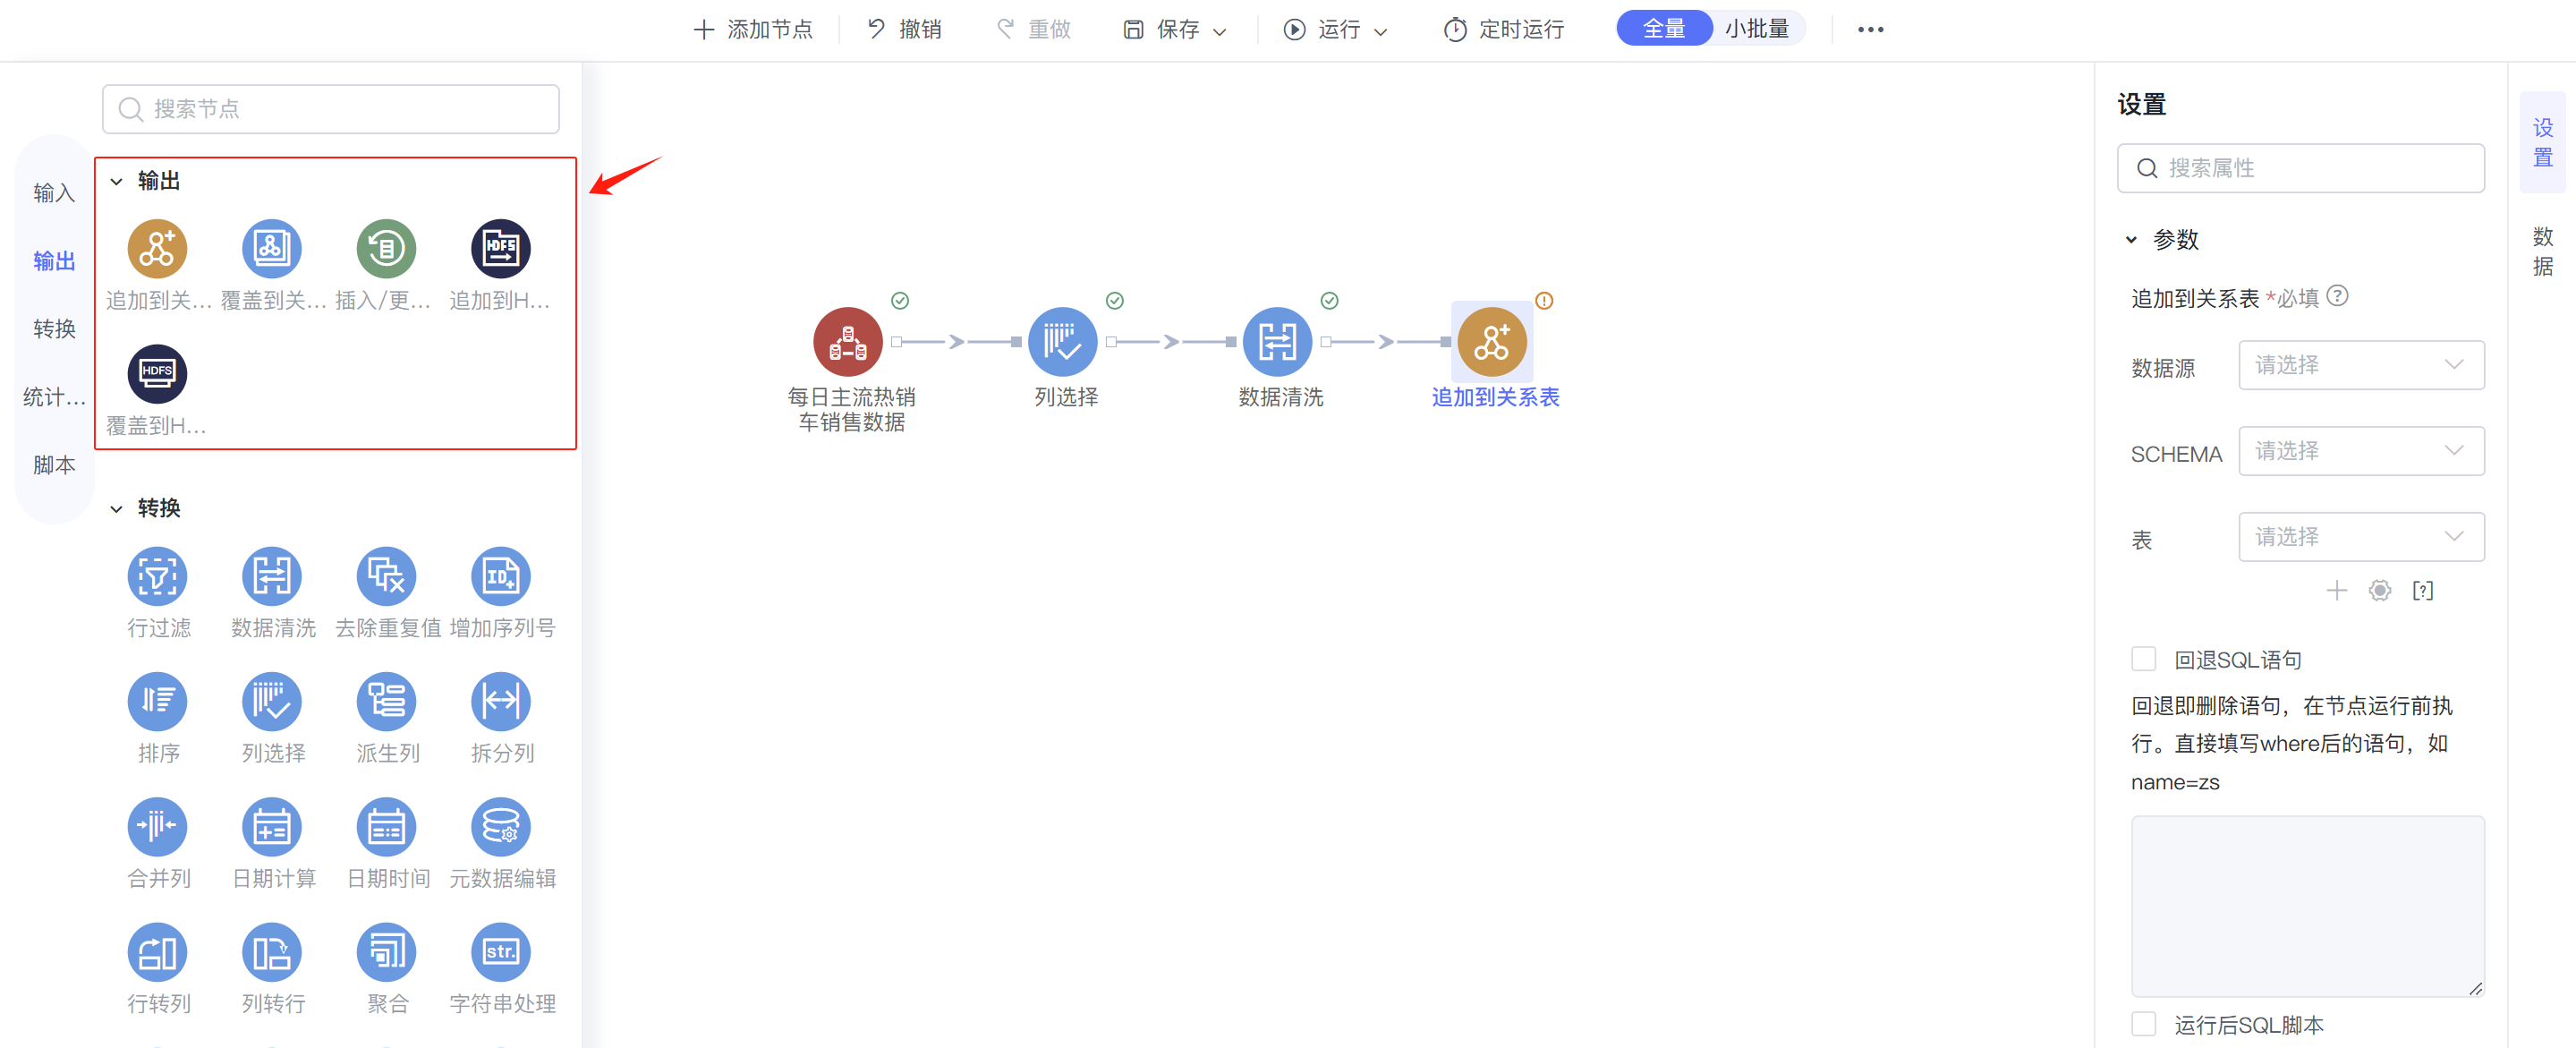Collapse the 转换 node group
This screenshot has height=1048, width=2576.
(x=116, y=509)
